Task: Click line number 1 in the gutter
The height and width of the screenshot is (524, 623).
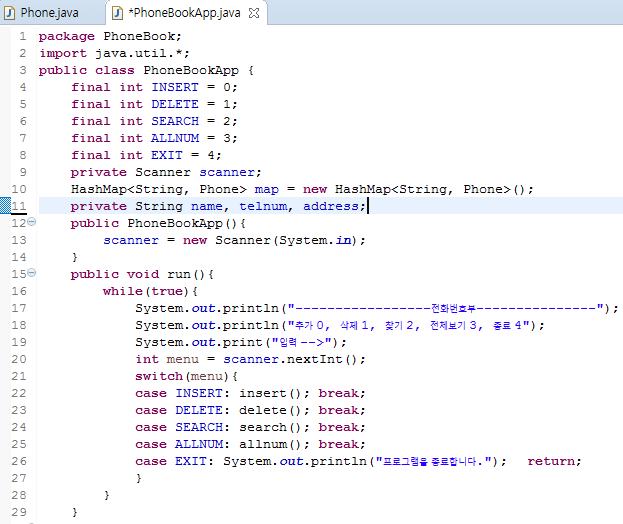Action: 23,37
